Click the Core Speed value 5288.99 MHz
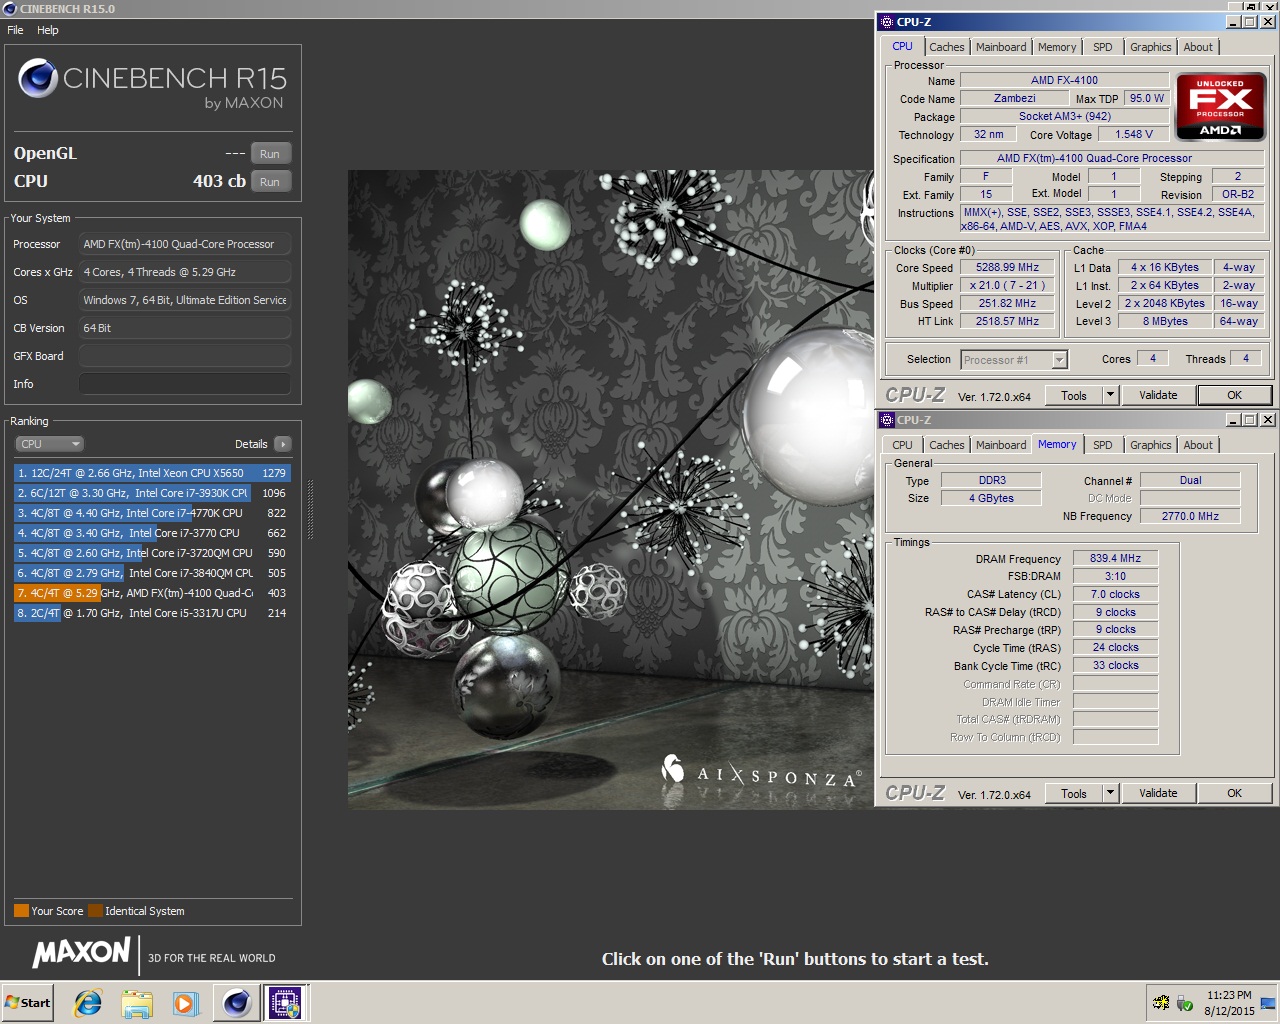Screen dimensions: 1280x1024 (1007, 268)
